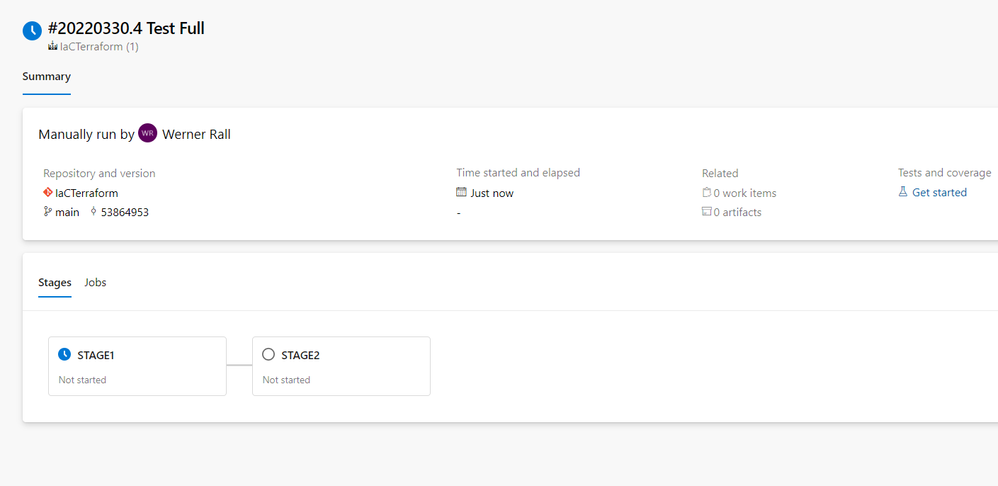998x486 pixels.
Task: Switch to the Jobs tab
Action: pos(95,283)
